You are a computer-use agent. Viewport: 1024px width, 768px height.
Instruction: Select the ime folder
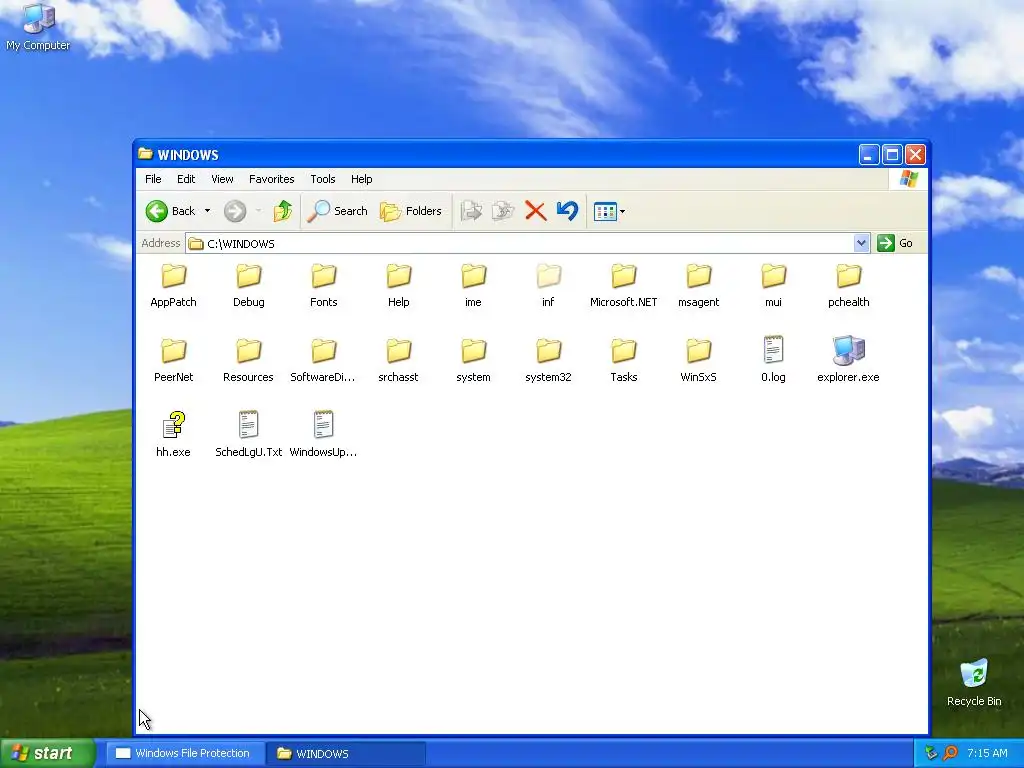473,285
